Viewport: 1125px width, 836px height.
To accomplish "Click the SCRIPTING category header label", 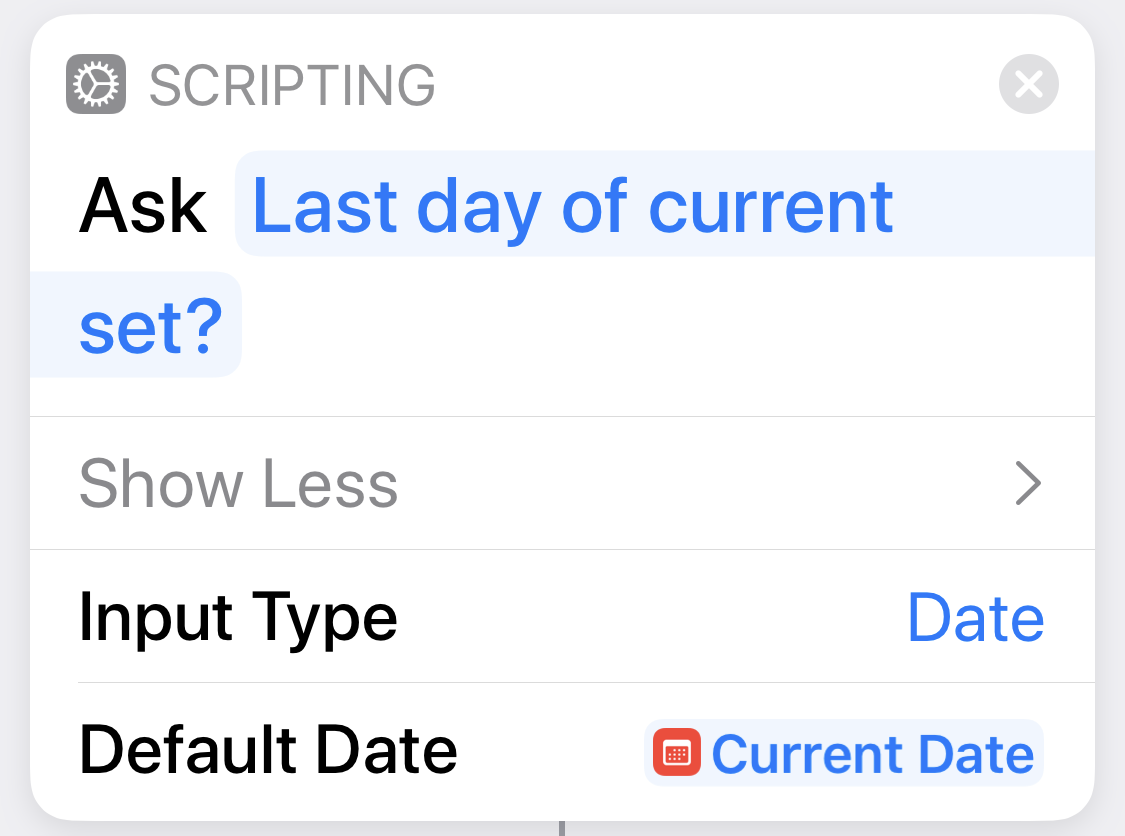I will click(x=292, y=85).
